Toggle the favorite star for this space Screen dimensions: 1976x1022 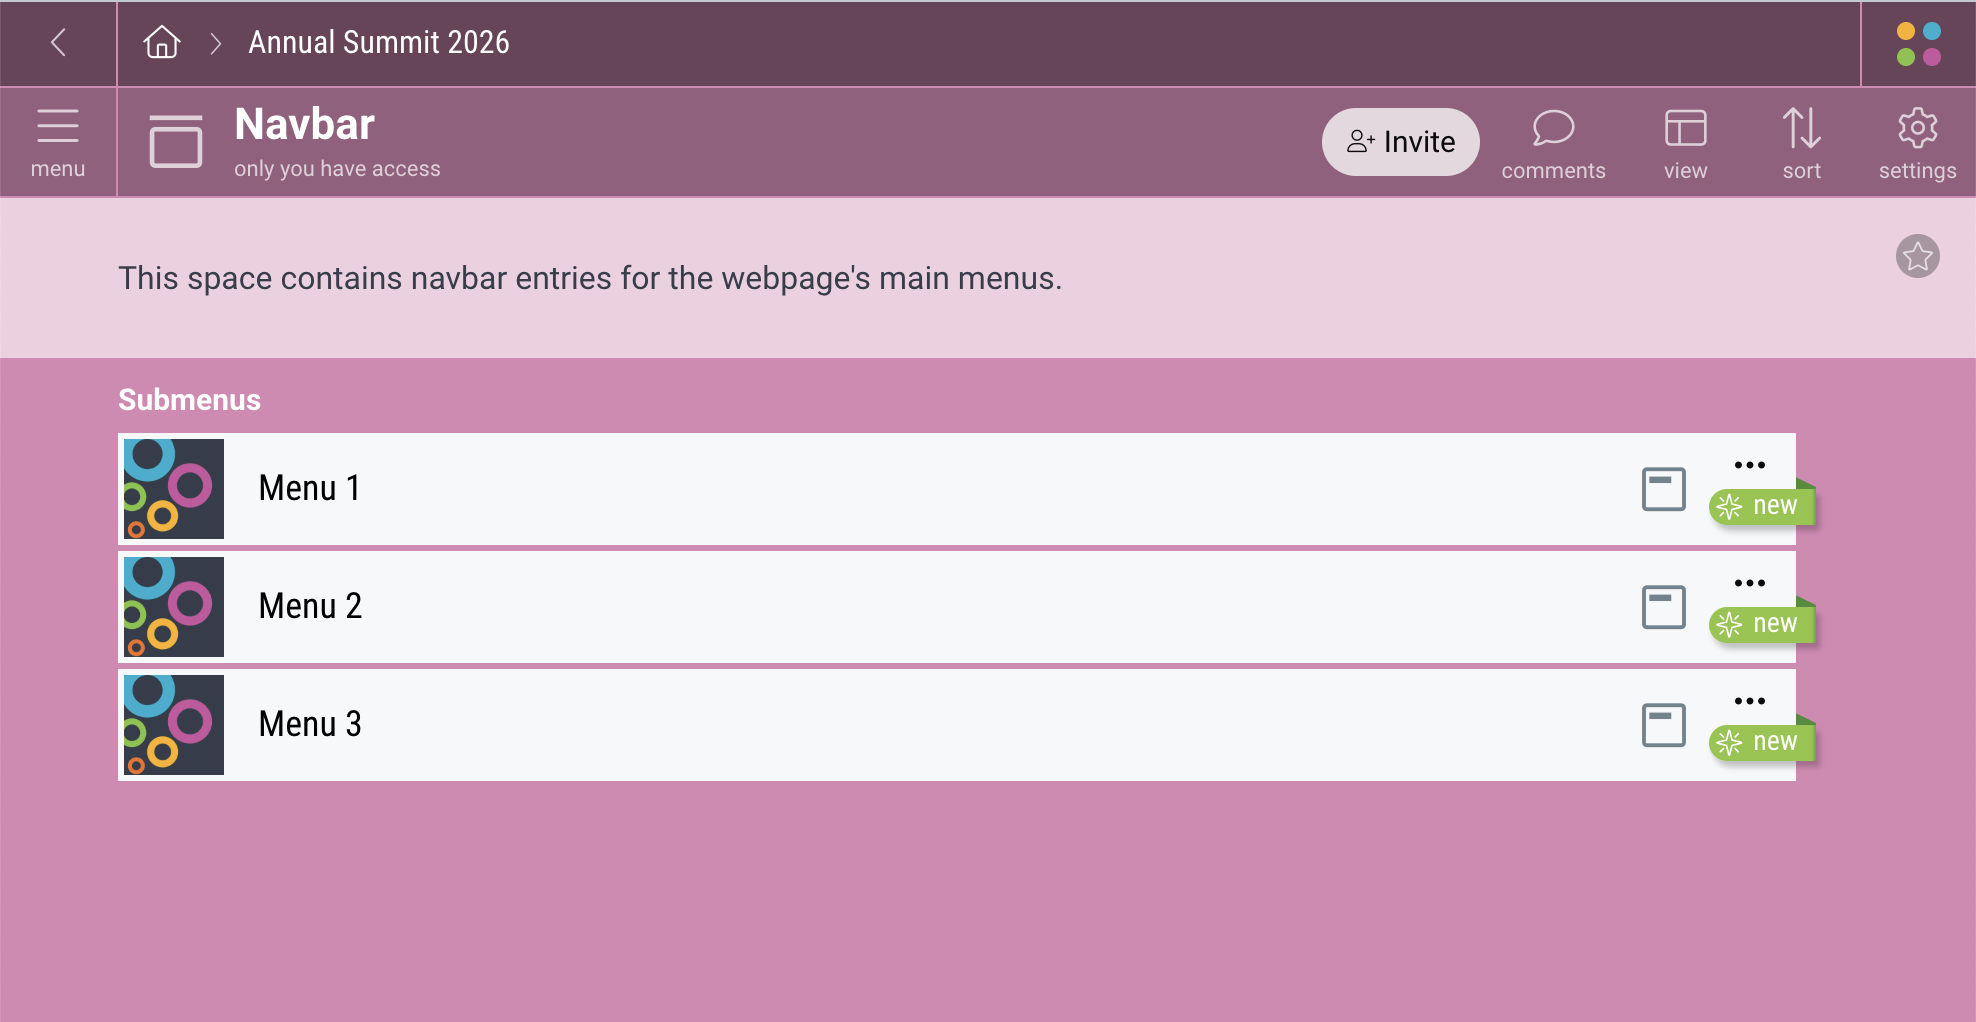point(1917,257)
